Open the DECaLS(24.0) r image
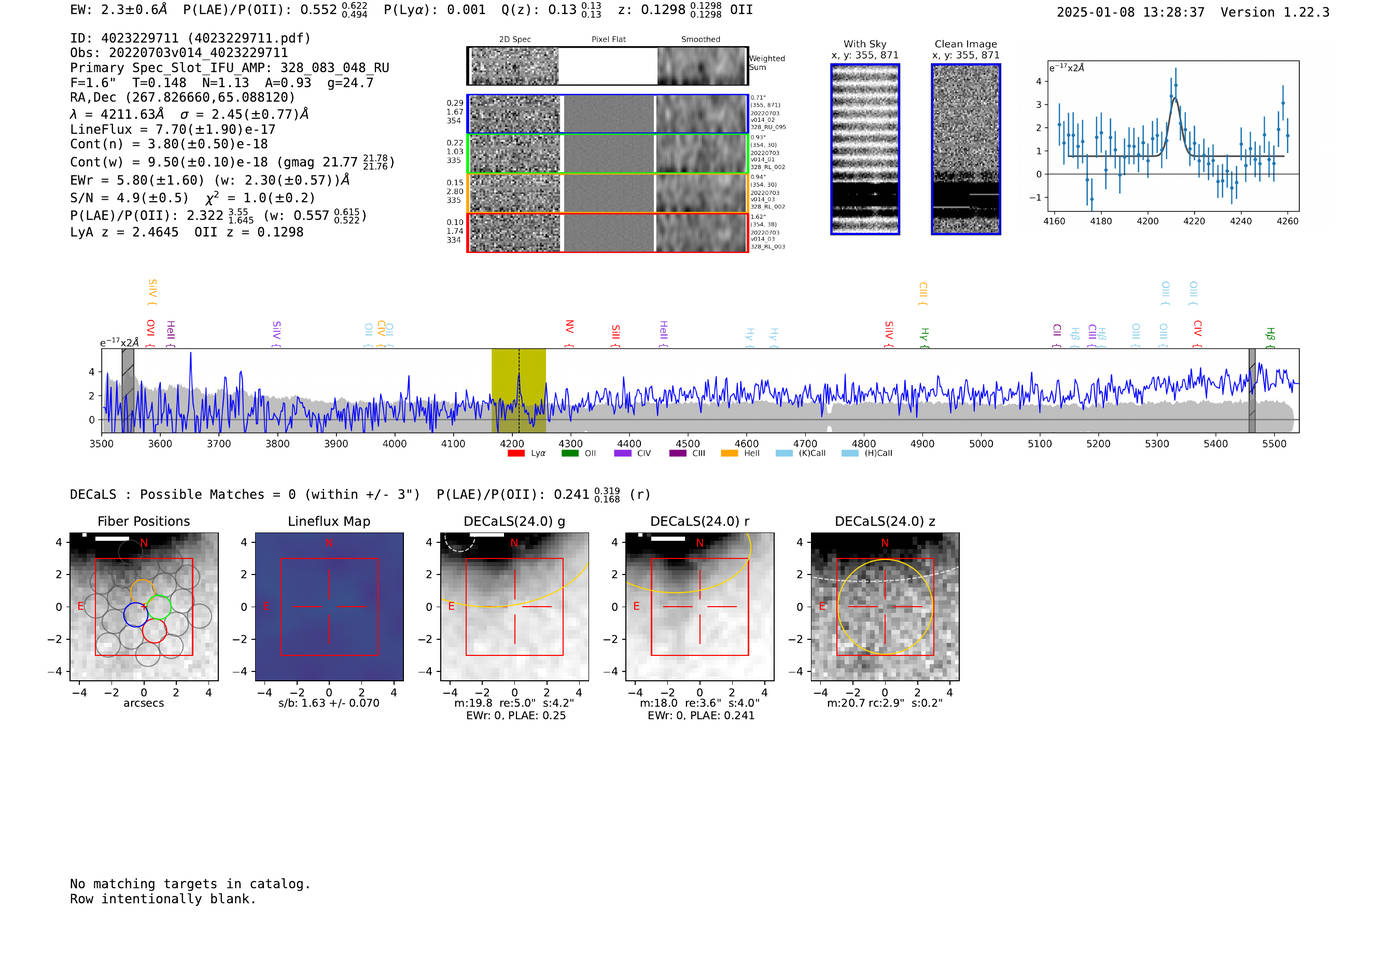The image size is (1400, 953). [699, 606]
